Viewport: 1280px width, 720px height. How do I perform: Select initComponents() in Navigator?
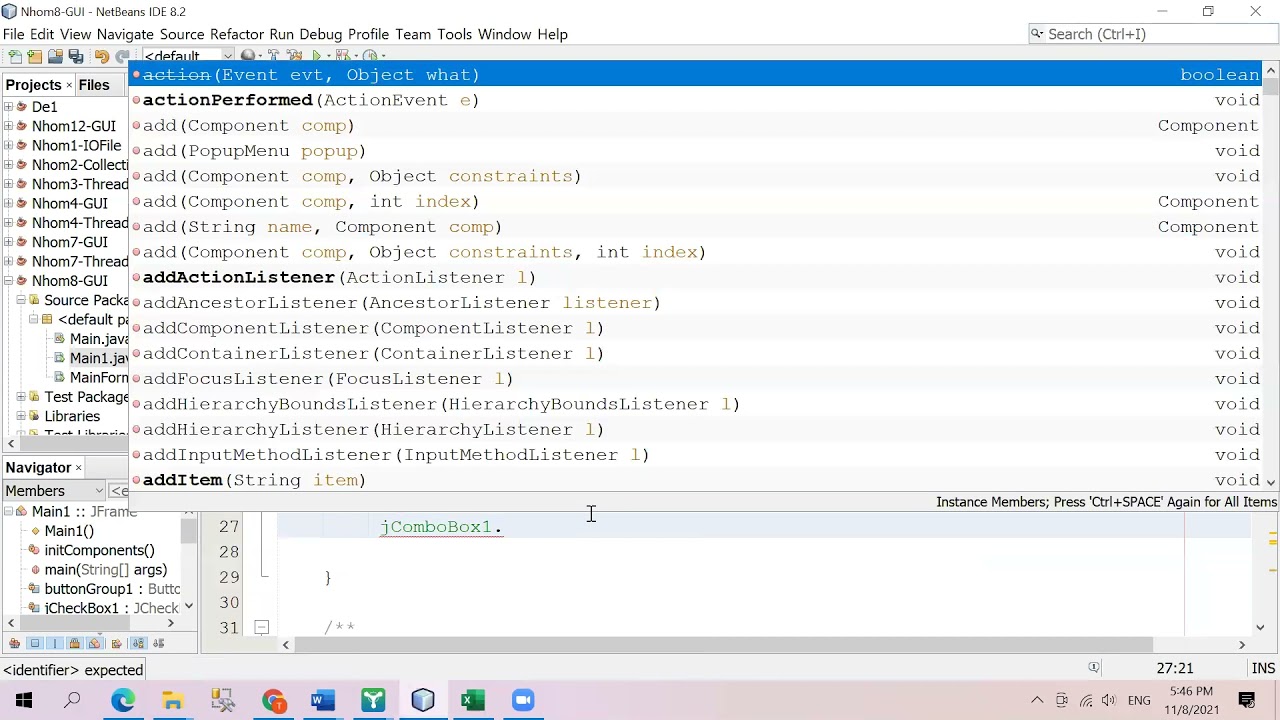(99, 550)
